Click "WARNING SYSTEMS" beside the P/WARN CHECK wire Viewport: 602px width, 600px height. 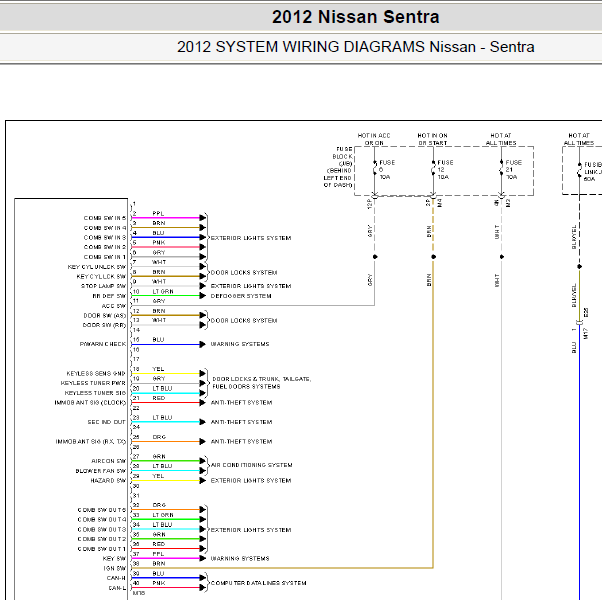coord(240,344)
